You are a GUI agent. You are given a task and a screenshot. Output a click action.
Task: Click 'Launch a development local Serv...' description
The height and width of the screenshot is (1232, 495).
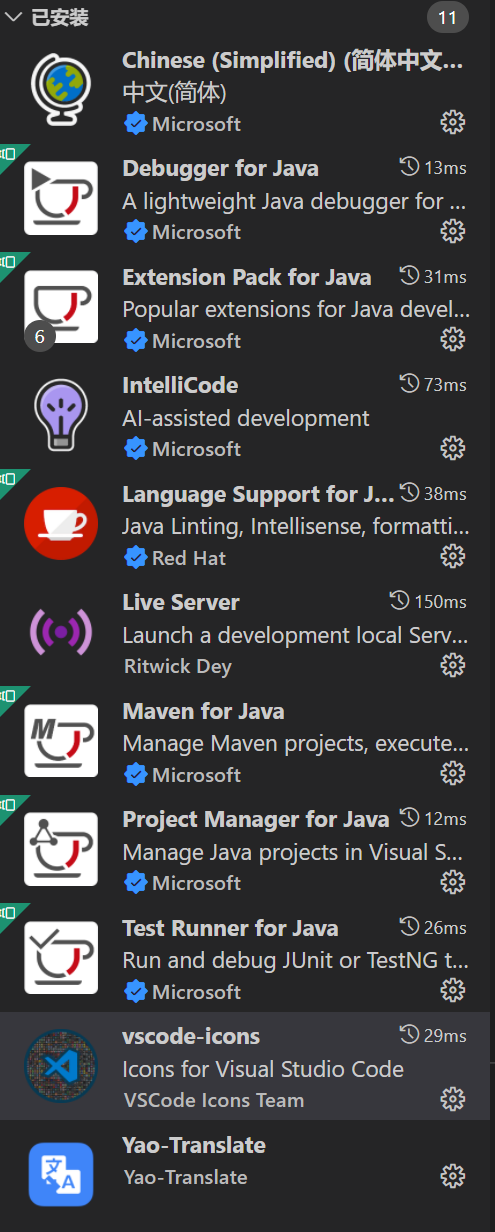pos(295,635)
